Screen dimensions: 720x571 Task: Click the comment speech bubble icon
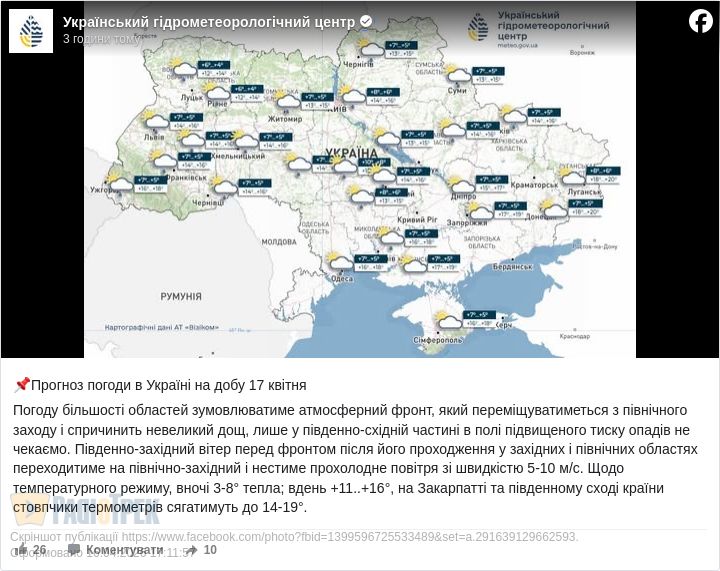pos(74,549)
